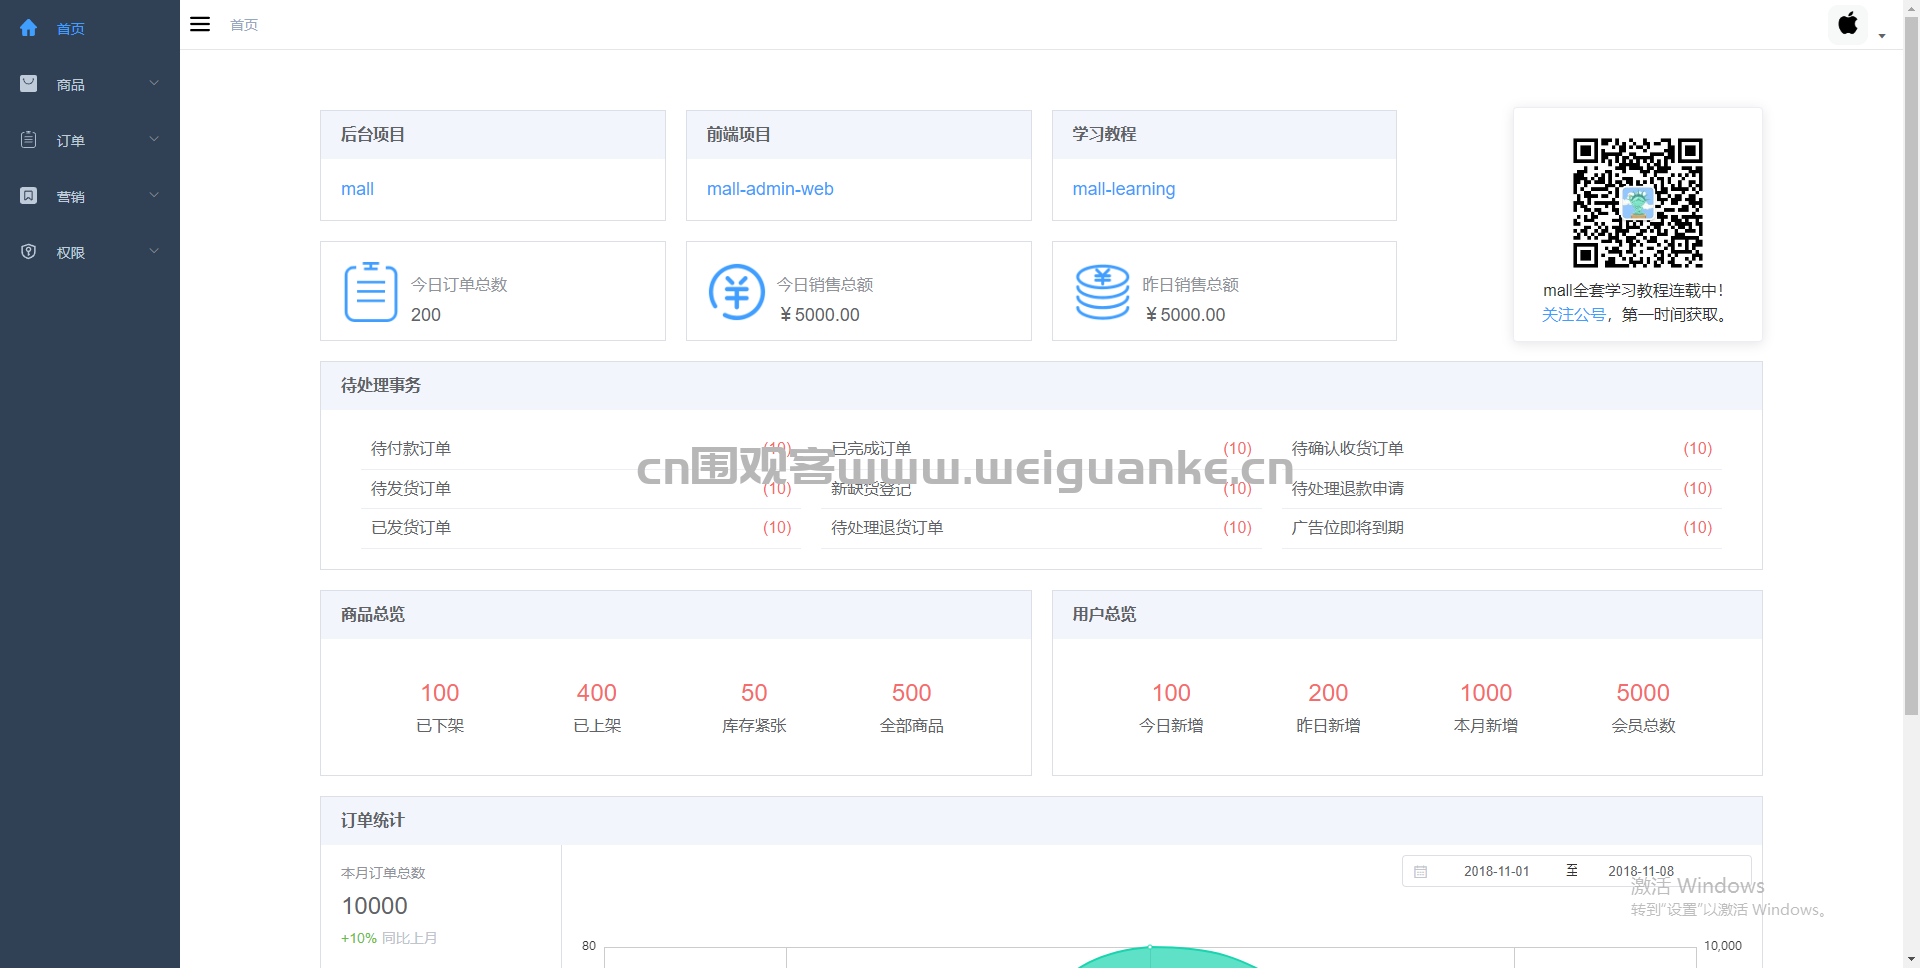Select the 首页 sidebar menu item

(x=90, y=28)
